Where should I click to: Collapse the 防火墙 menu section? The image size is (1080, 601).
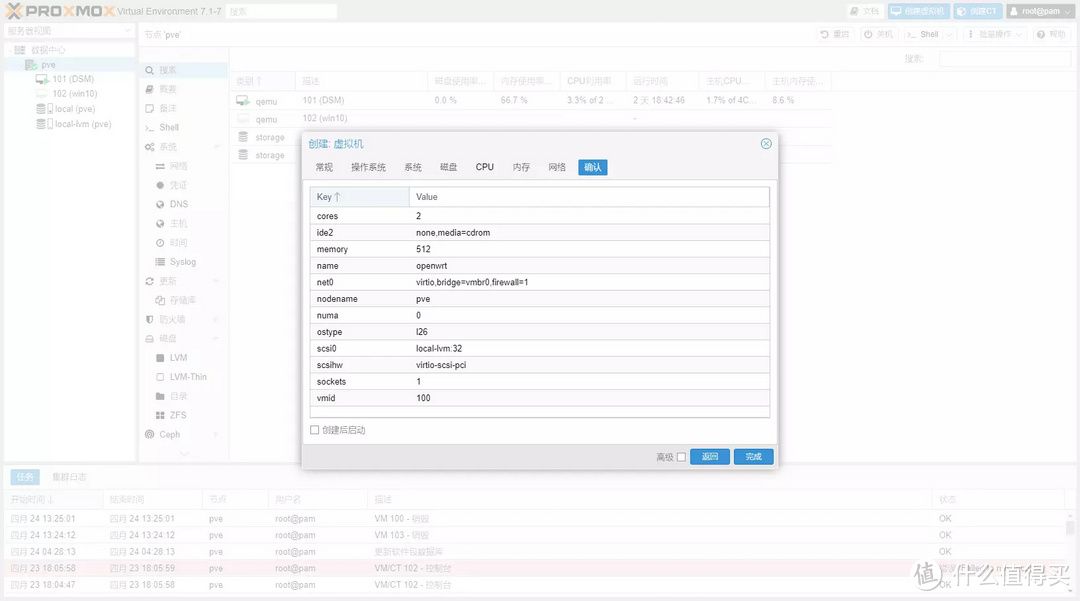click(x=216, y=319)
